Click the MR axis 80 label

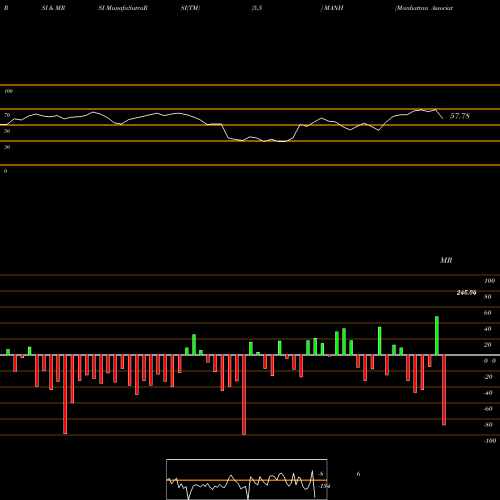pos(488,297)
